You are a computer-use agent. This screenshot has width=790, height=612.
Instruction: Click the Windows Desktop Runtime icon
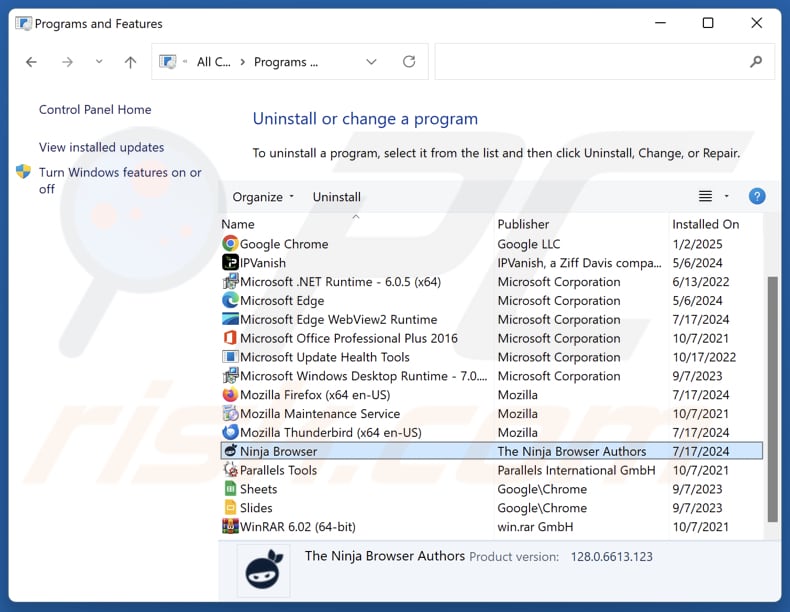pos(230,376)
